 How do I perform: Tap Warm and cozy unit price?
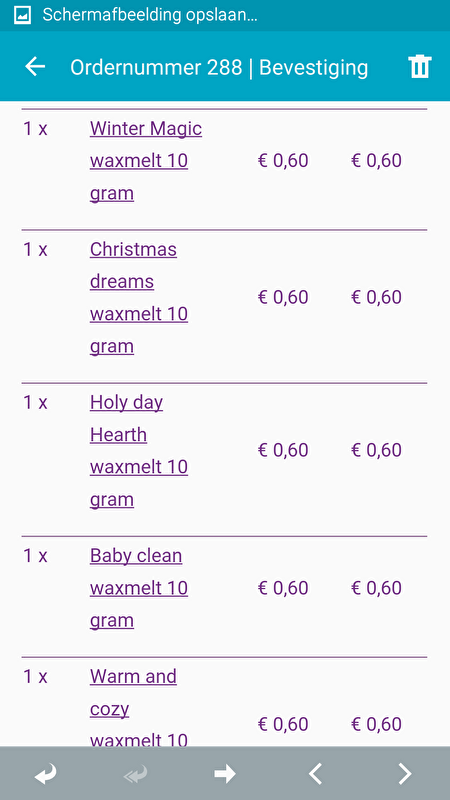point(283,724)
